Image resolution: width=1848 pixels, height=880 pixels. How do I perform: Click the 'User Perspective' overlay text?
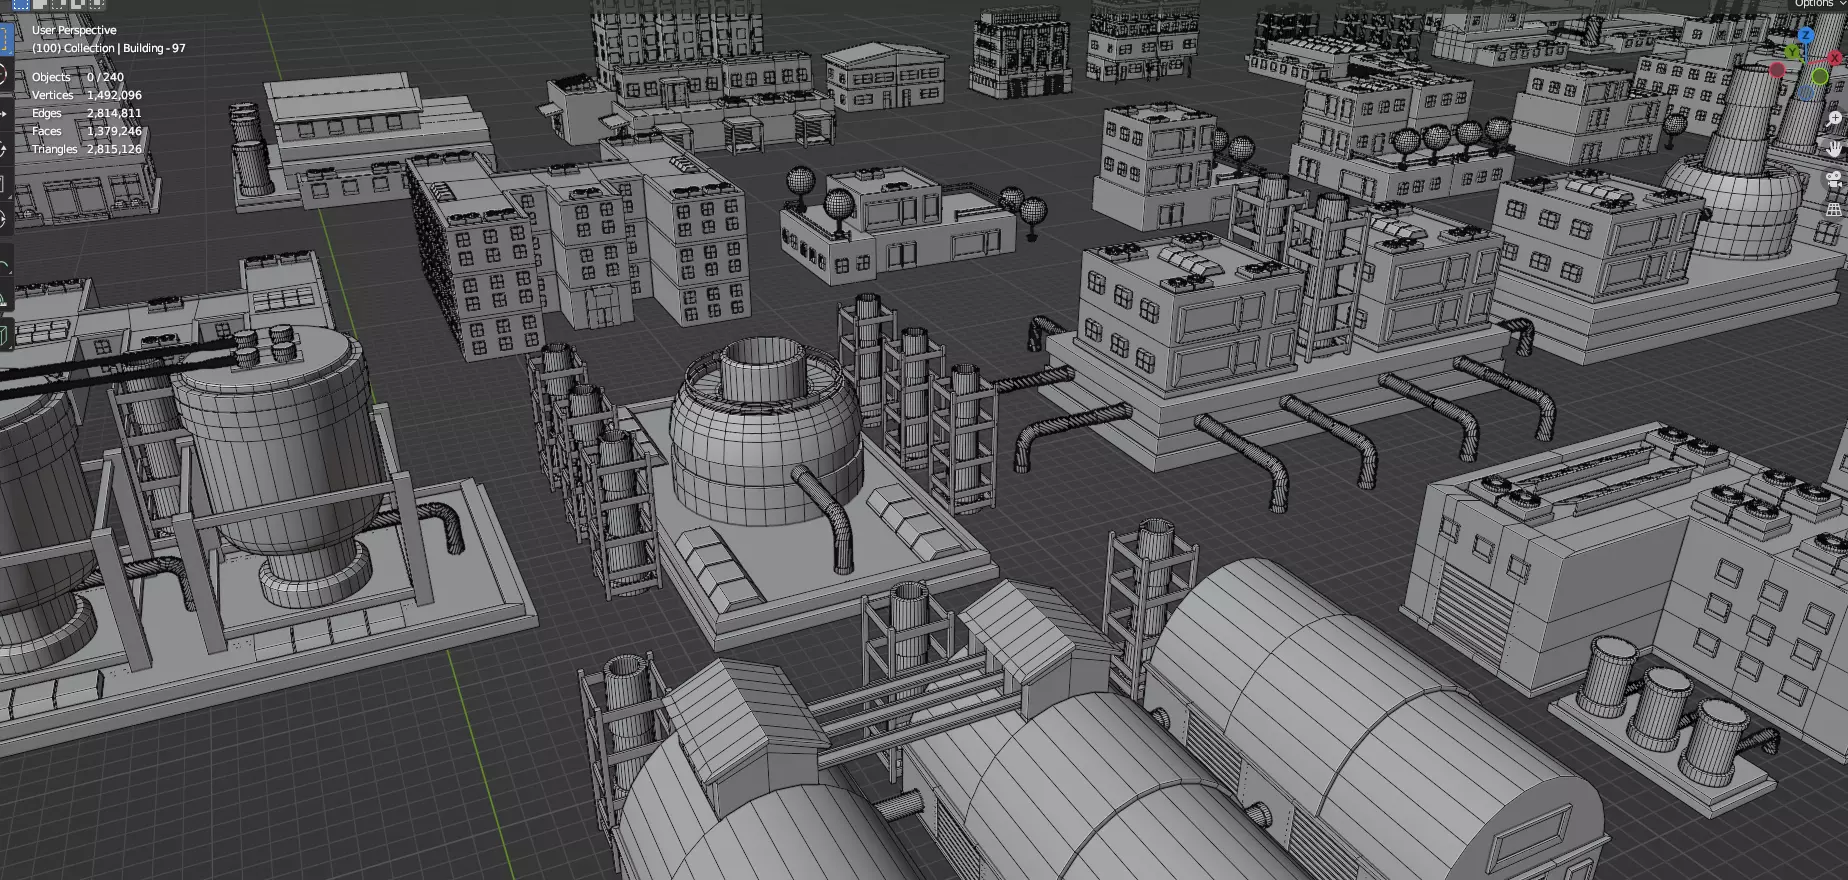tap(74, 30)
